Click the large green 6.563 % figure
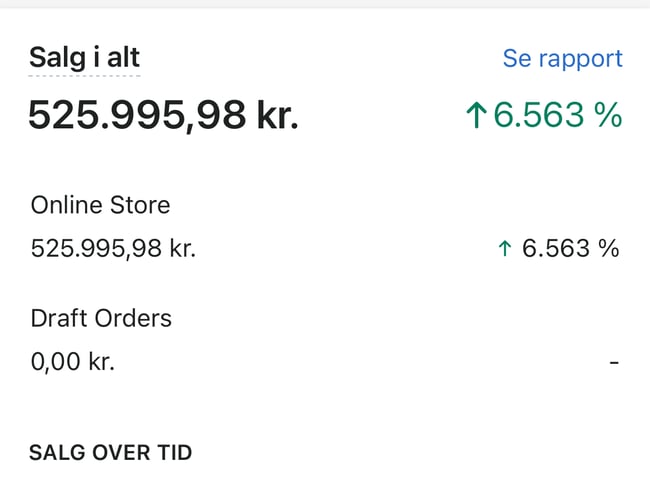This screenshot has height=500, width=650. [x=557, y=116]
